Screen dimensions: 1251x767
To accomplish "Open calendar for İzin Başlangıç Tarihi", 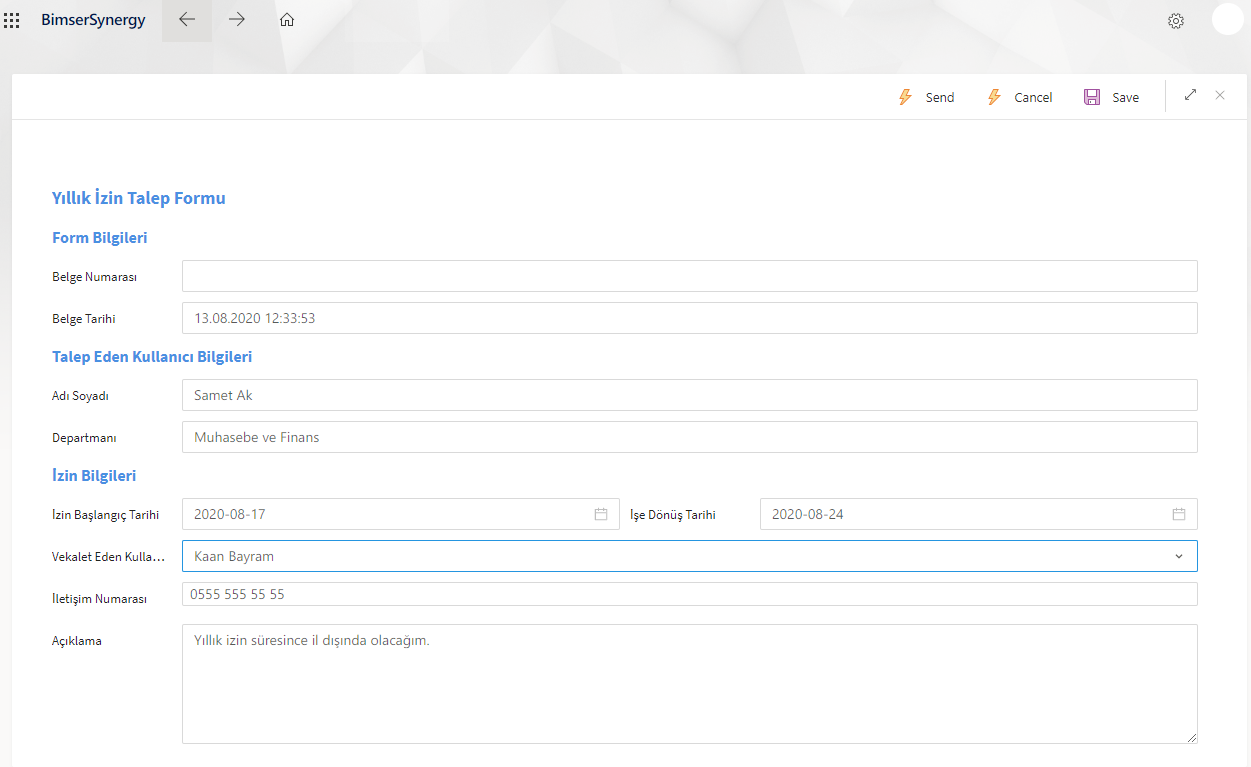I will coord(601,514).
